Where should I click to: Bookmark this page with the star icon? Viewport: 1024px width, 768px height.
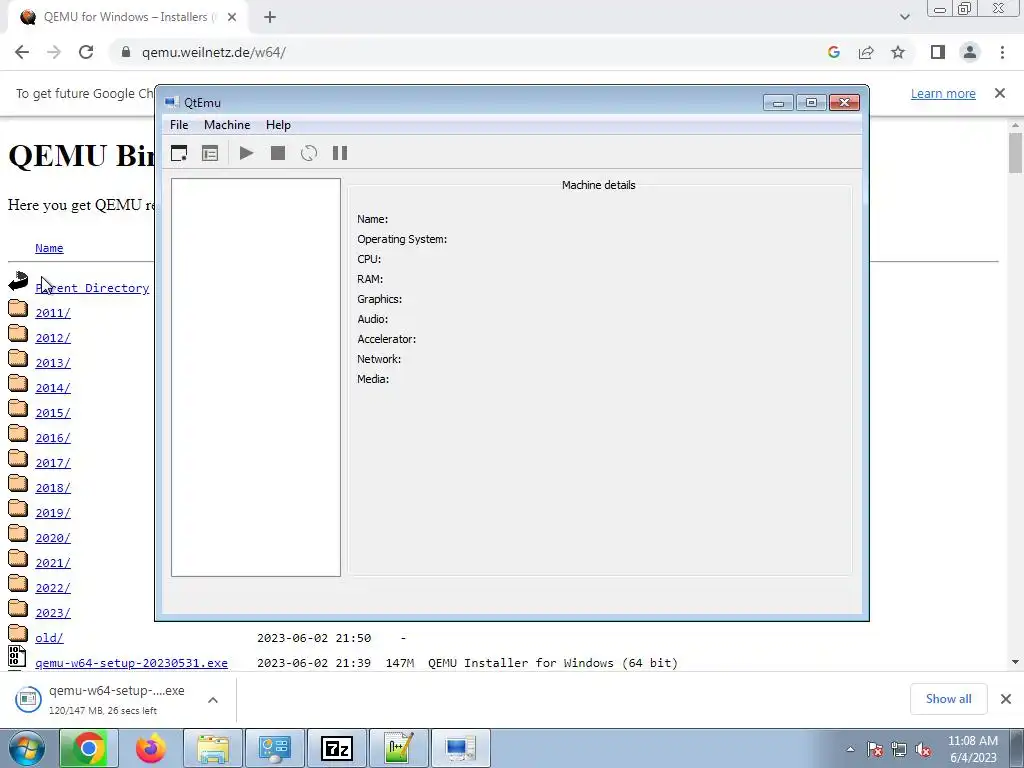coord(898,52)
